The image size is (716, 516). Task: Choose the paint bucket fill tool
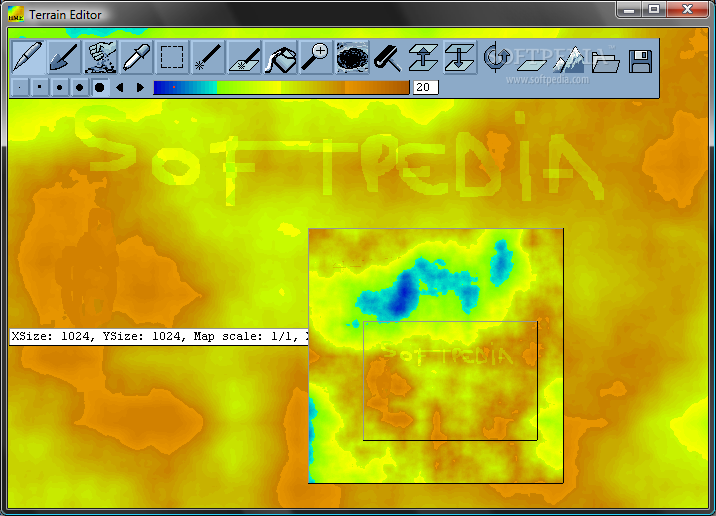click(x=280, y=58)
